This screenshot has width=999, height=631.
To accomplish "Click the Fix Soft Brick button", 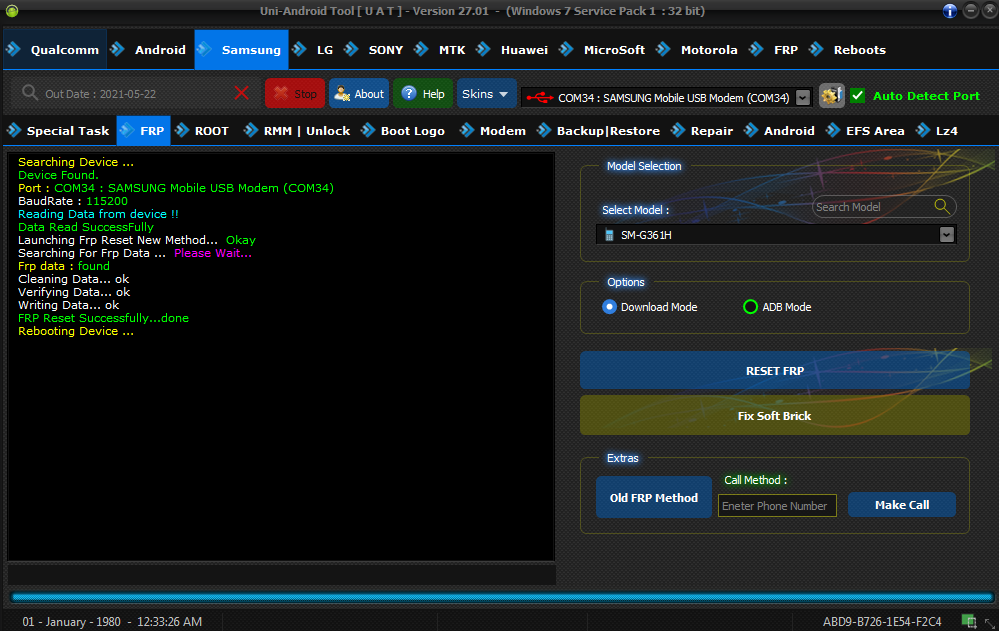I will (775, 416).
